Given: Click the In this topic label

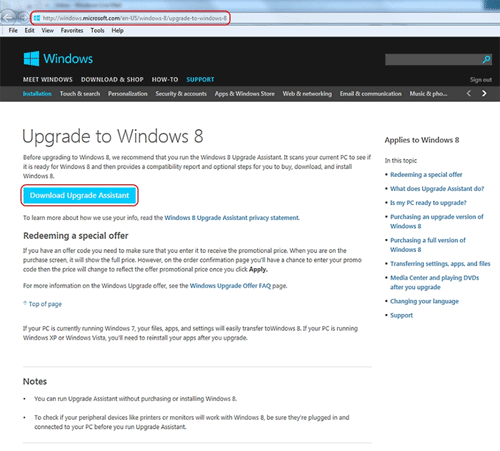Looking at the screenshot, I should pyautogui.click(x=401, y=160).
